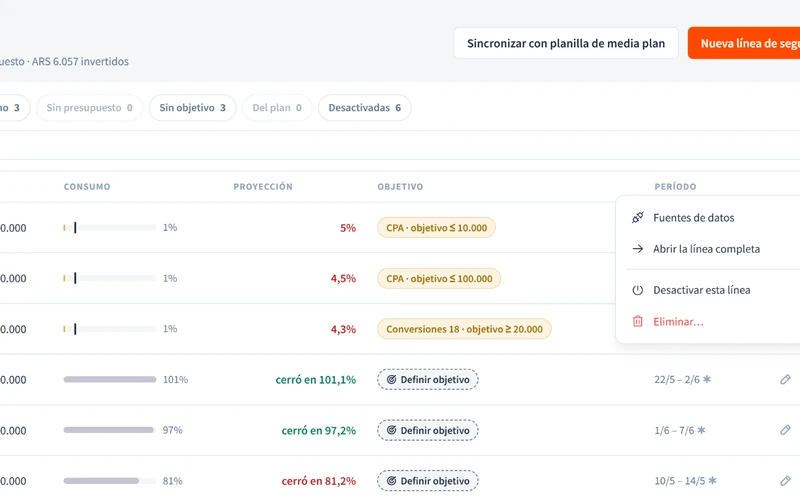Viewport: 800px width, 500px height.
Task: Click the arrow icon beside Abrir la línea completa
Action: pyautogui.click(x=638, y=249)
